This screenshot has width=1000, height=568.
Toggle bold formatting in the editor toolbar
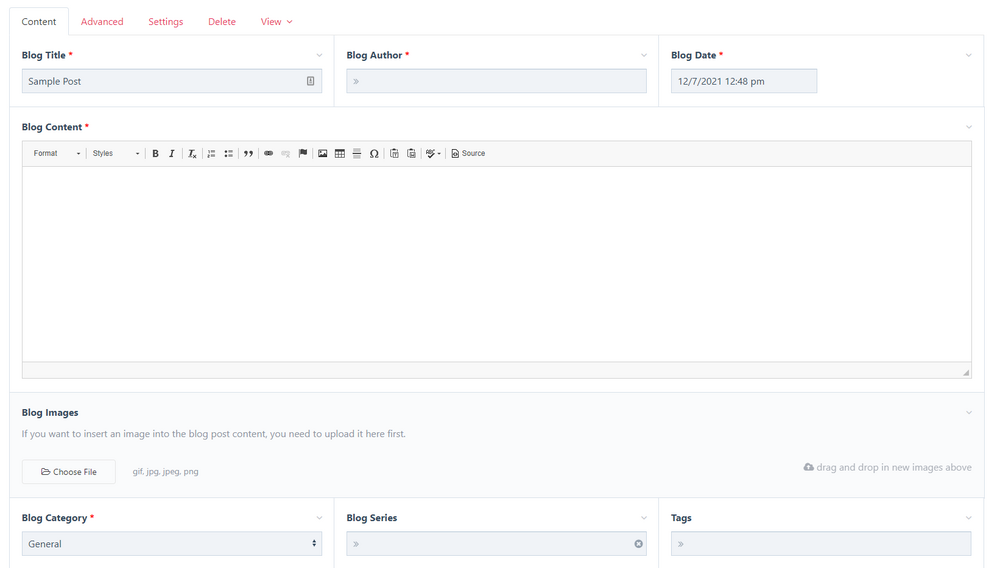click(x=155, y=154)
